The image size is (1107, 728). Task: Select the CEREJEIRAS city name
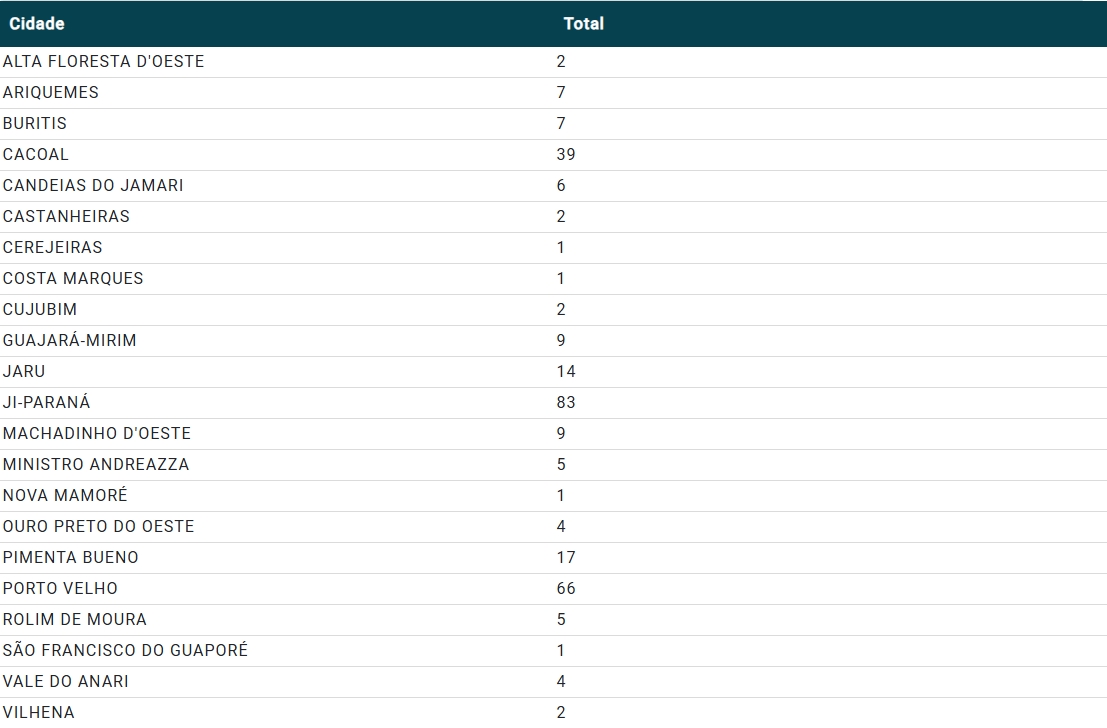[53, 248]
